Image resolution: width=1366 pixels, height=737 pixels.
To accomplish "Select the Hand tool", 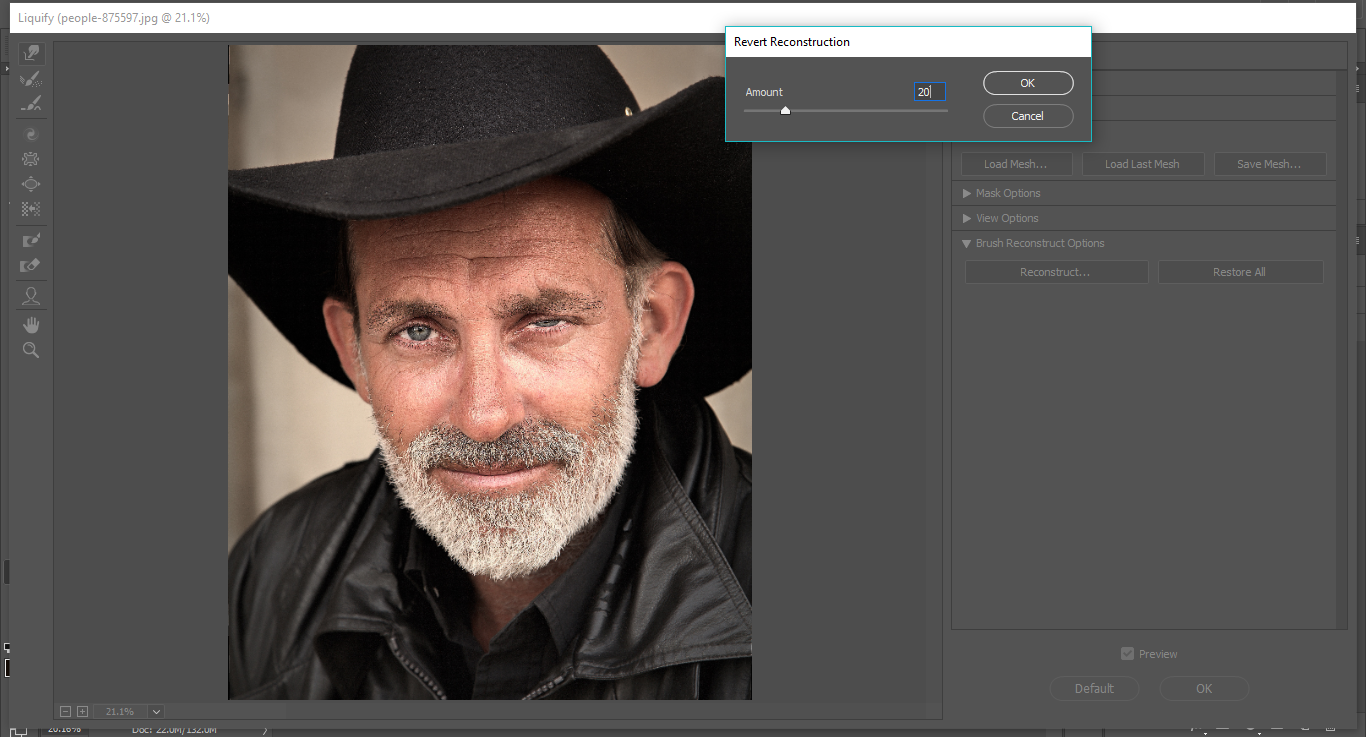I will (x=31, y=325).
